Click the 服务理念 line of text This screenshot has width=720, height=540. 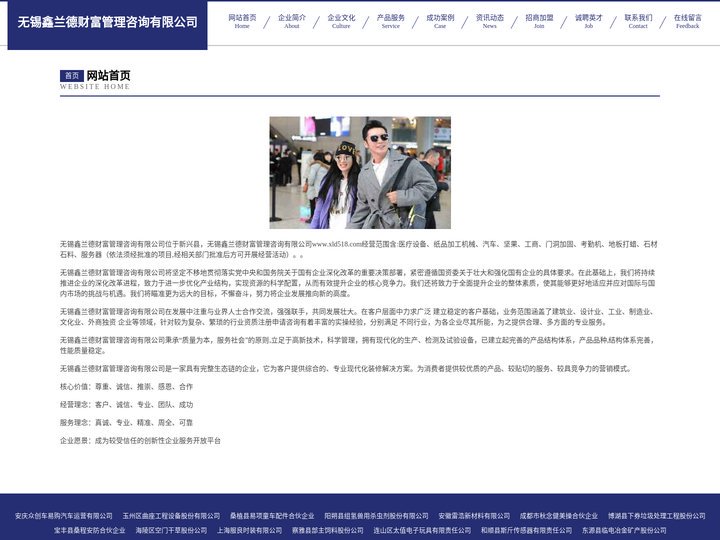pyautogui.click(x=126, y=422)
